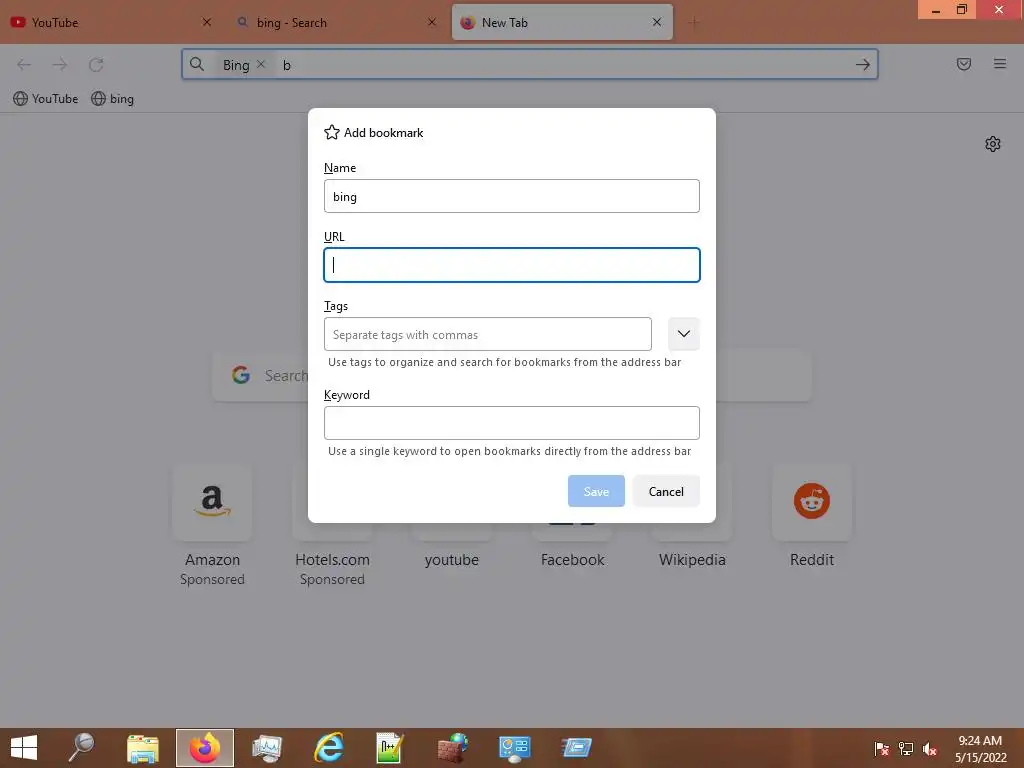Go back to previous page

pos(24,64)
